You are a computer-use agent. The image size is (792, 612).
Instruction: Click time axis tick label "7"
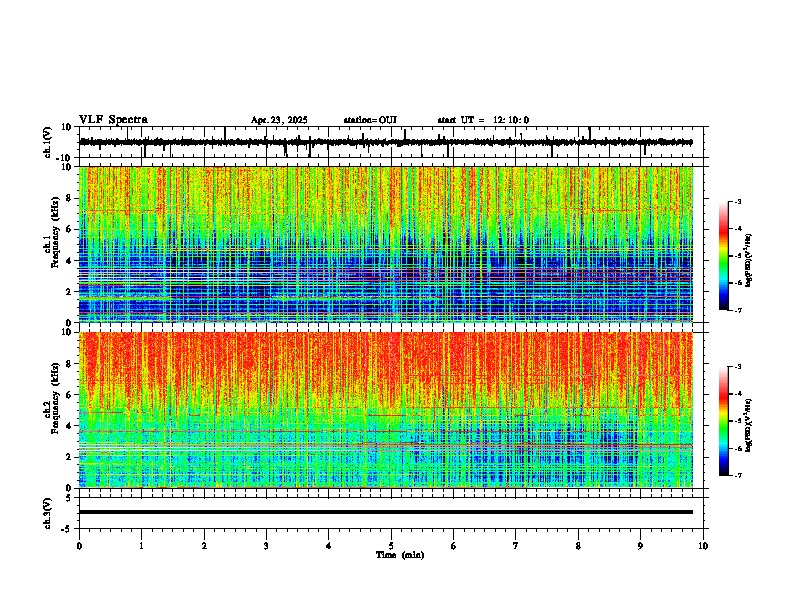pos(516,546)
